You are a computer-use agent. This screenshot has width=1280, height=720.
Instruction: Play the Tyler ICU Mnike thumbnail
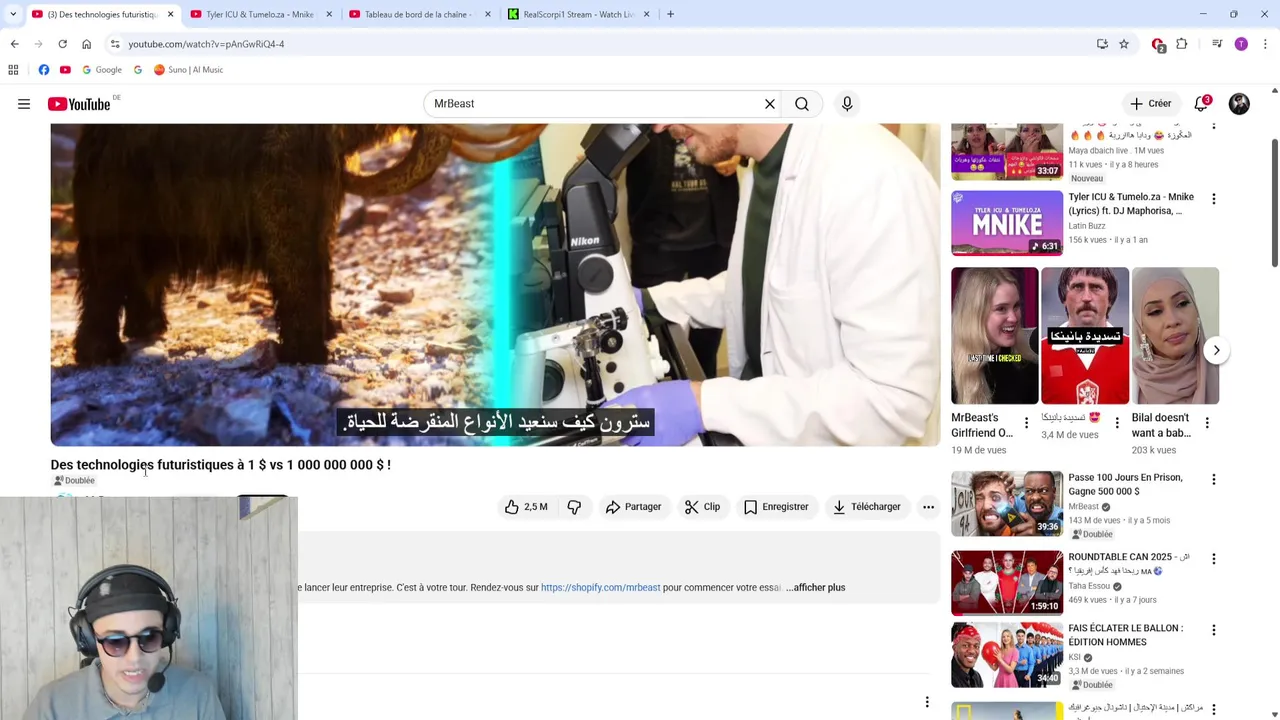tap(1007, 223)
